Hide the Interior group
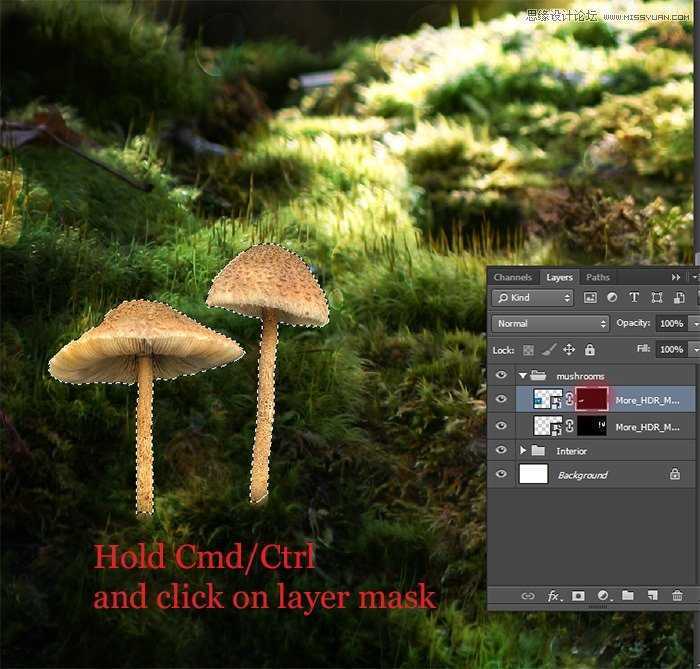The image size is (700, 669). coord(501,450)
